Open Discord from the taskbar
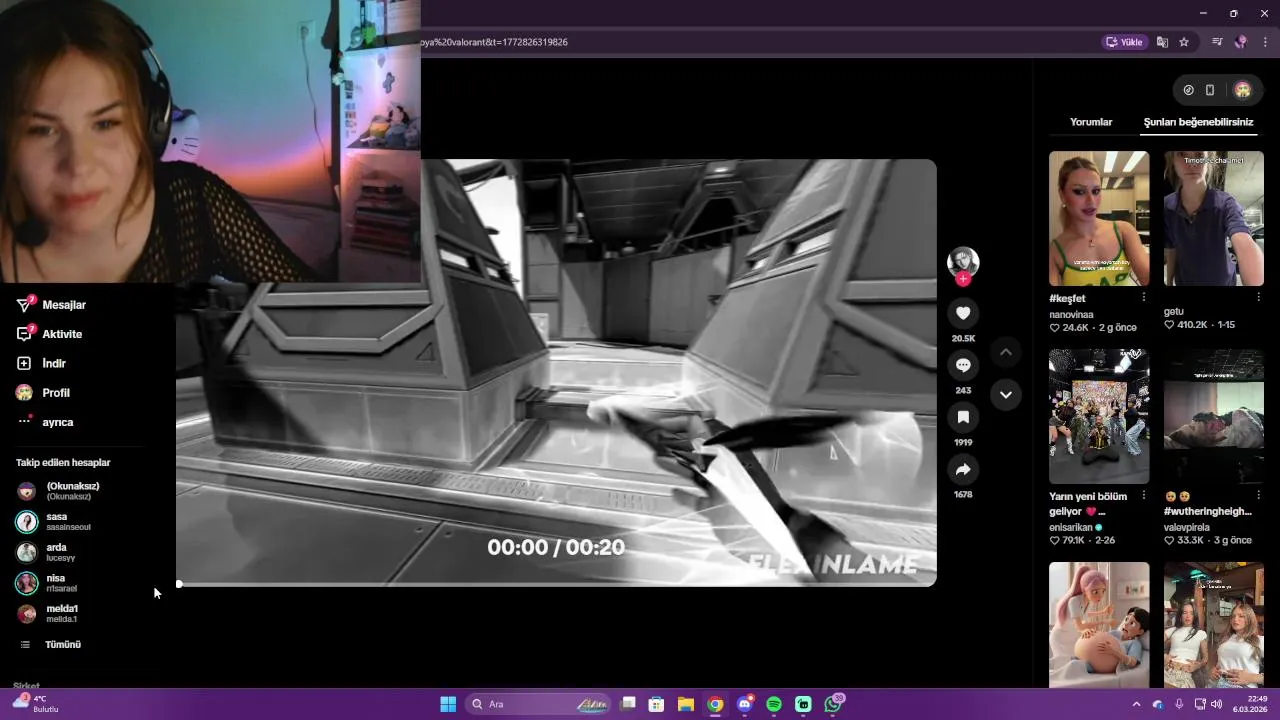 (x=745, y=704)
